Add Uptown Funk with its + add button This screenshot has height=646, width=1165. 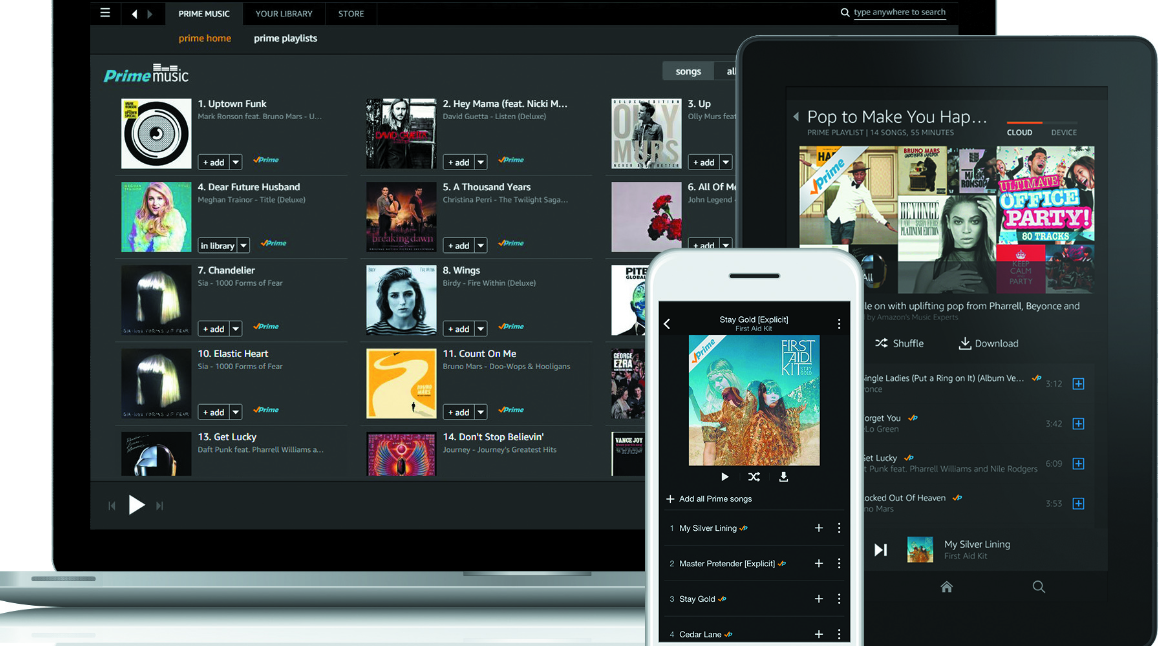coord(213,162)
